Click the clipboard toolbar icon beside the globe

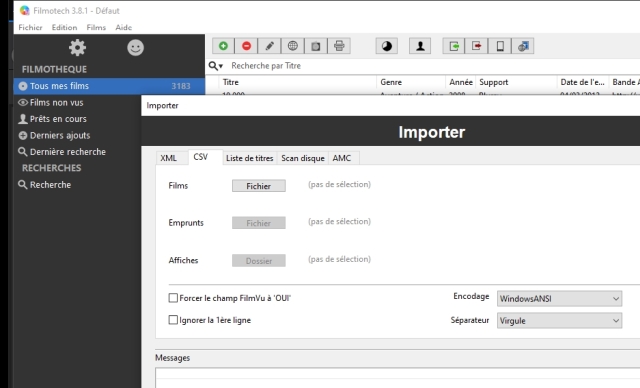click(x=316, y=46)
